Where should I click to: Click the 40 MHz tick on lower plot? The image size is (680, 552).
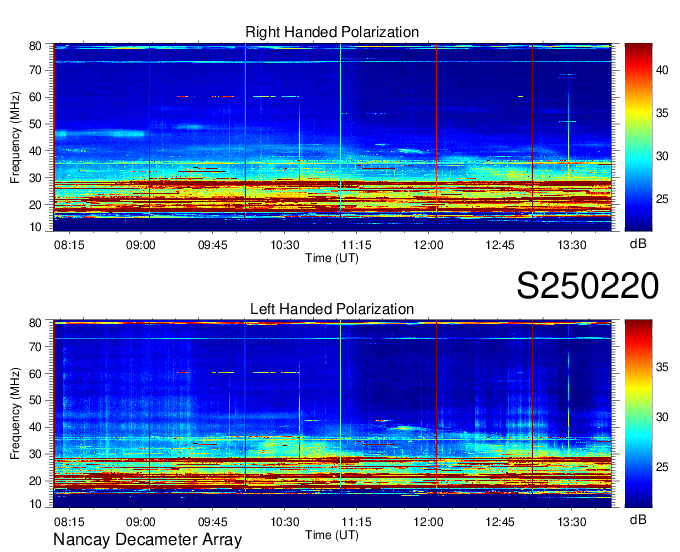click(x=36, y=428)
